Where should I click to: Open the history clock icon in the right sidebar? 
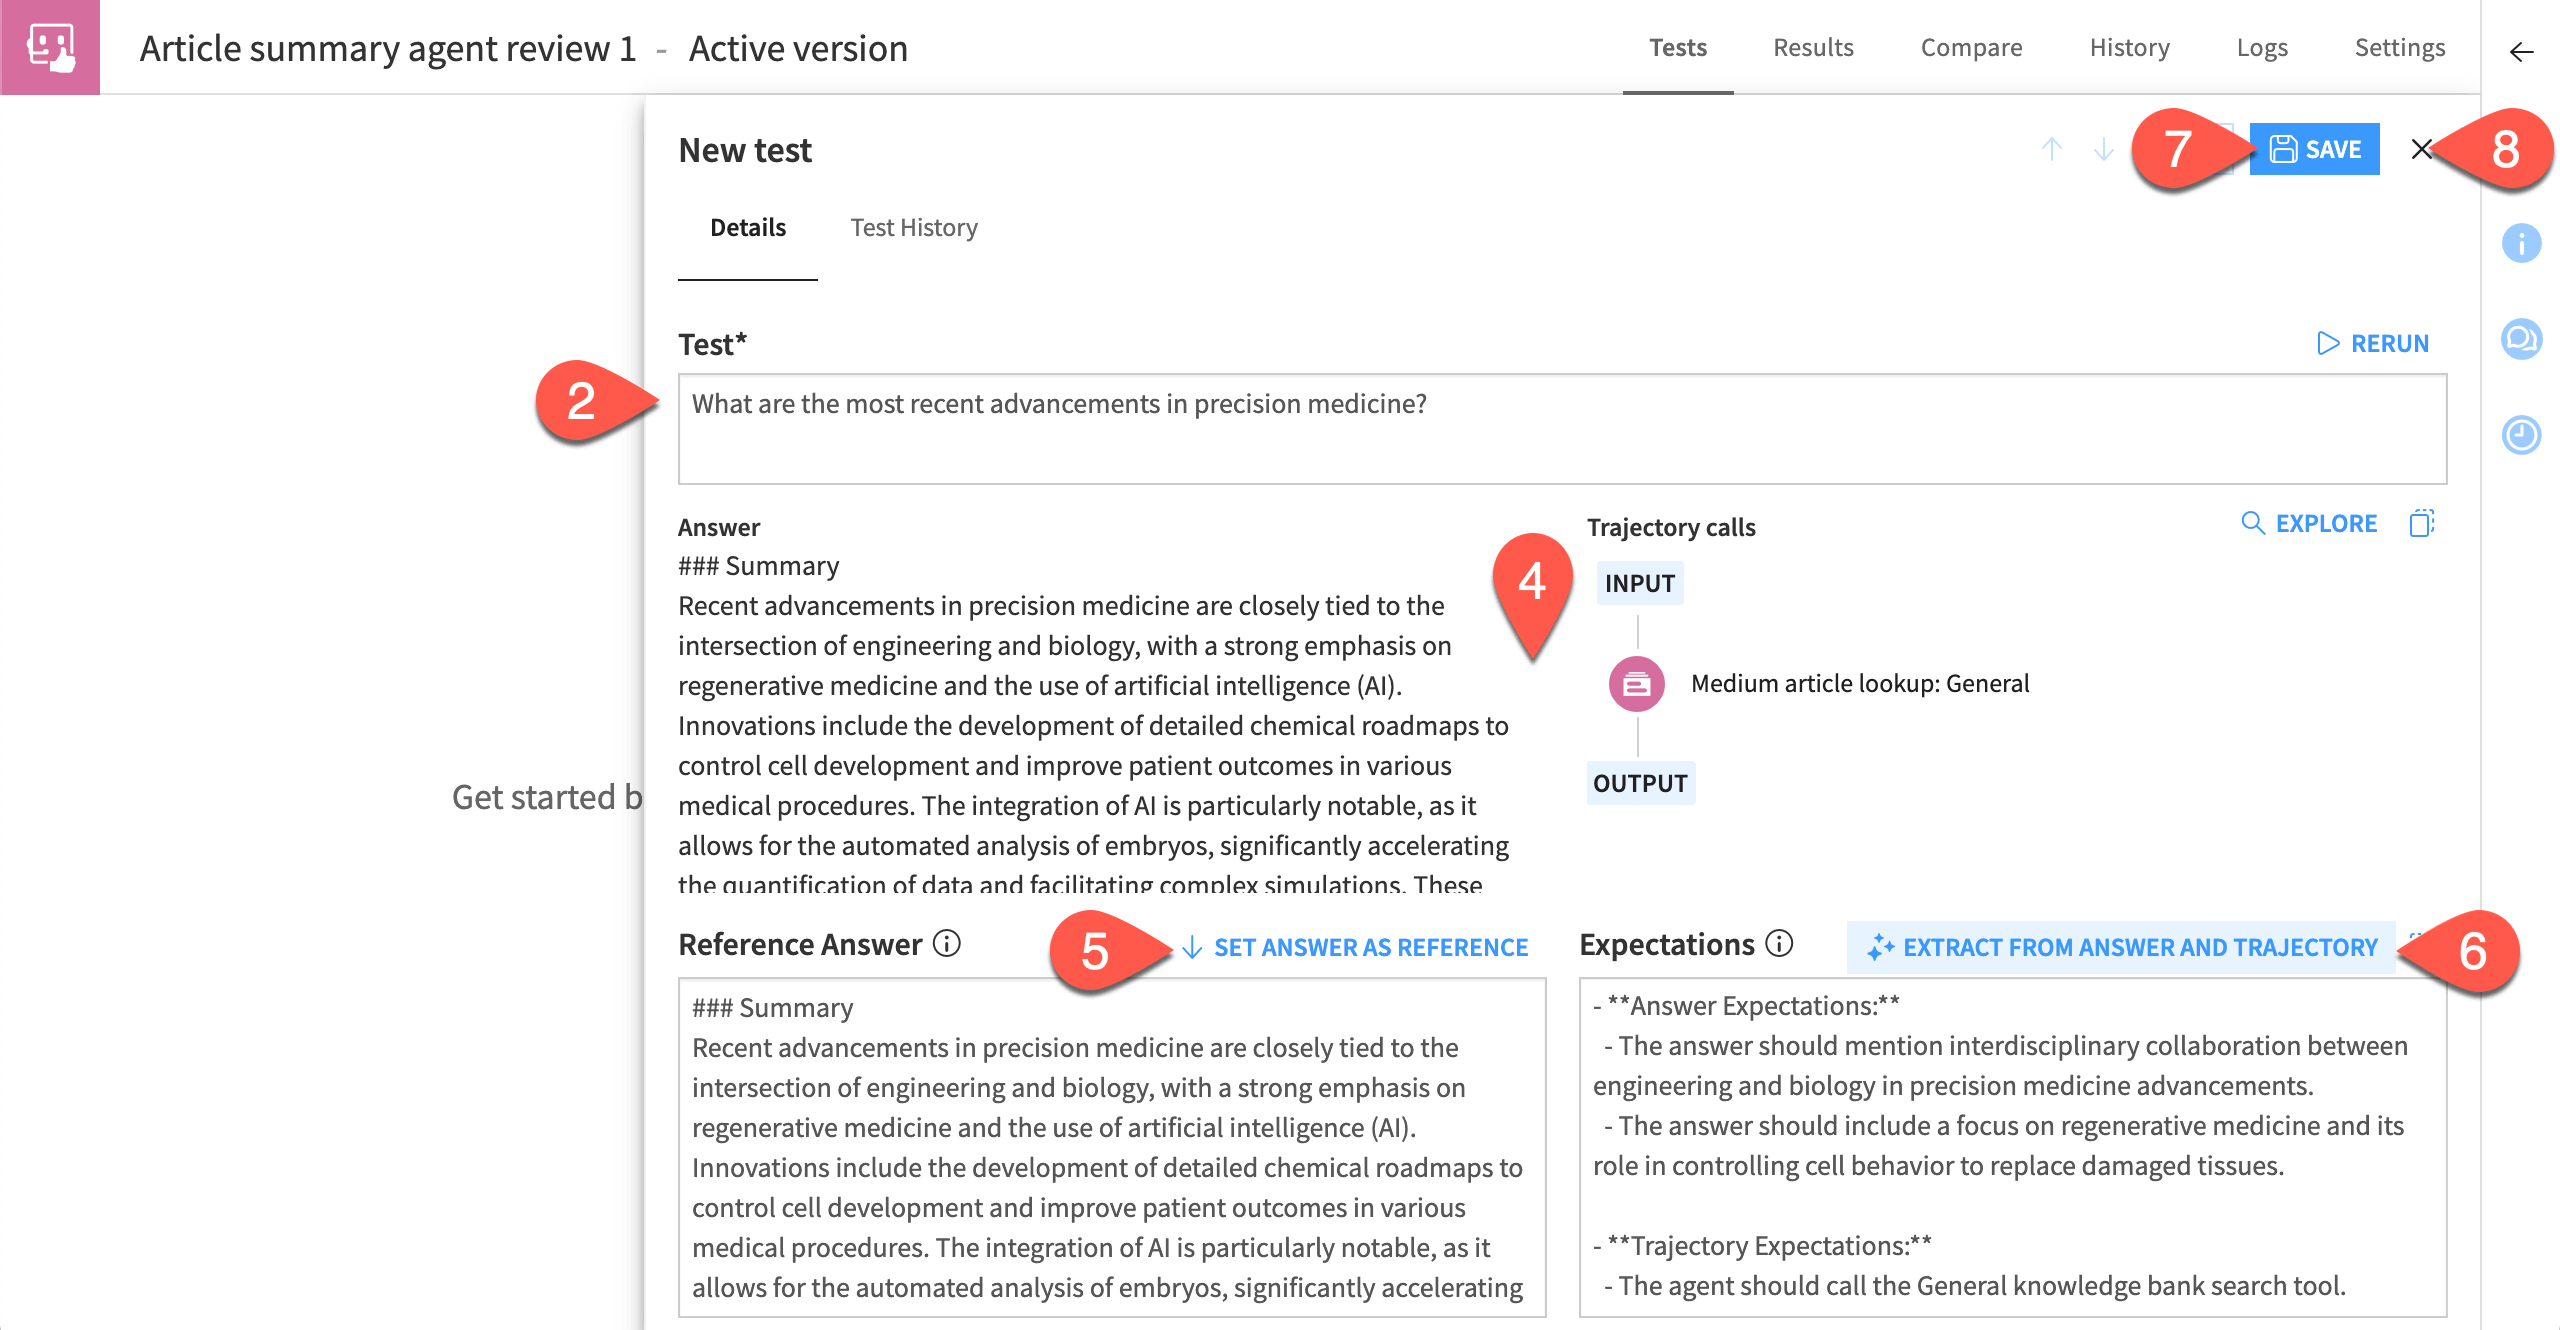click(x=2522, y=435)
